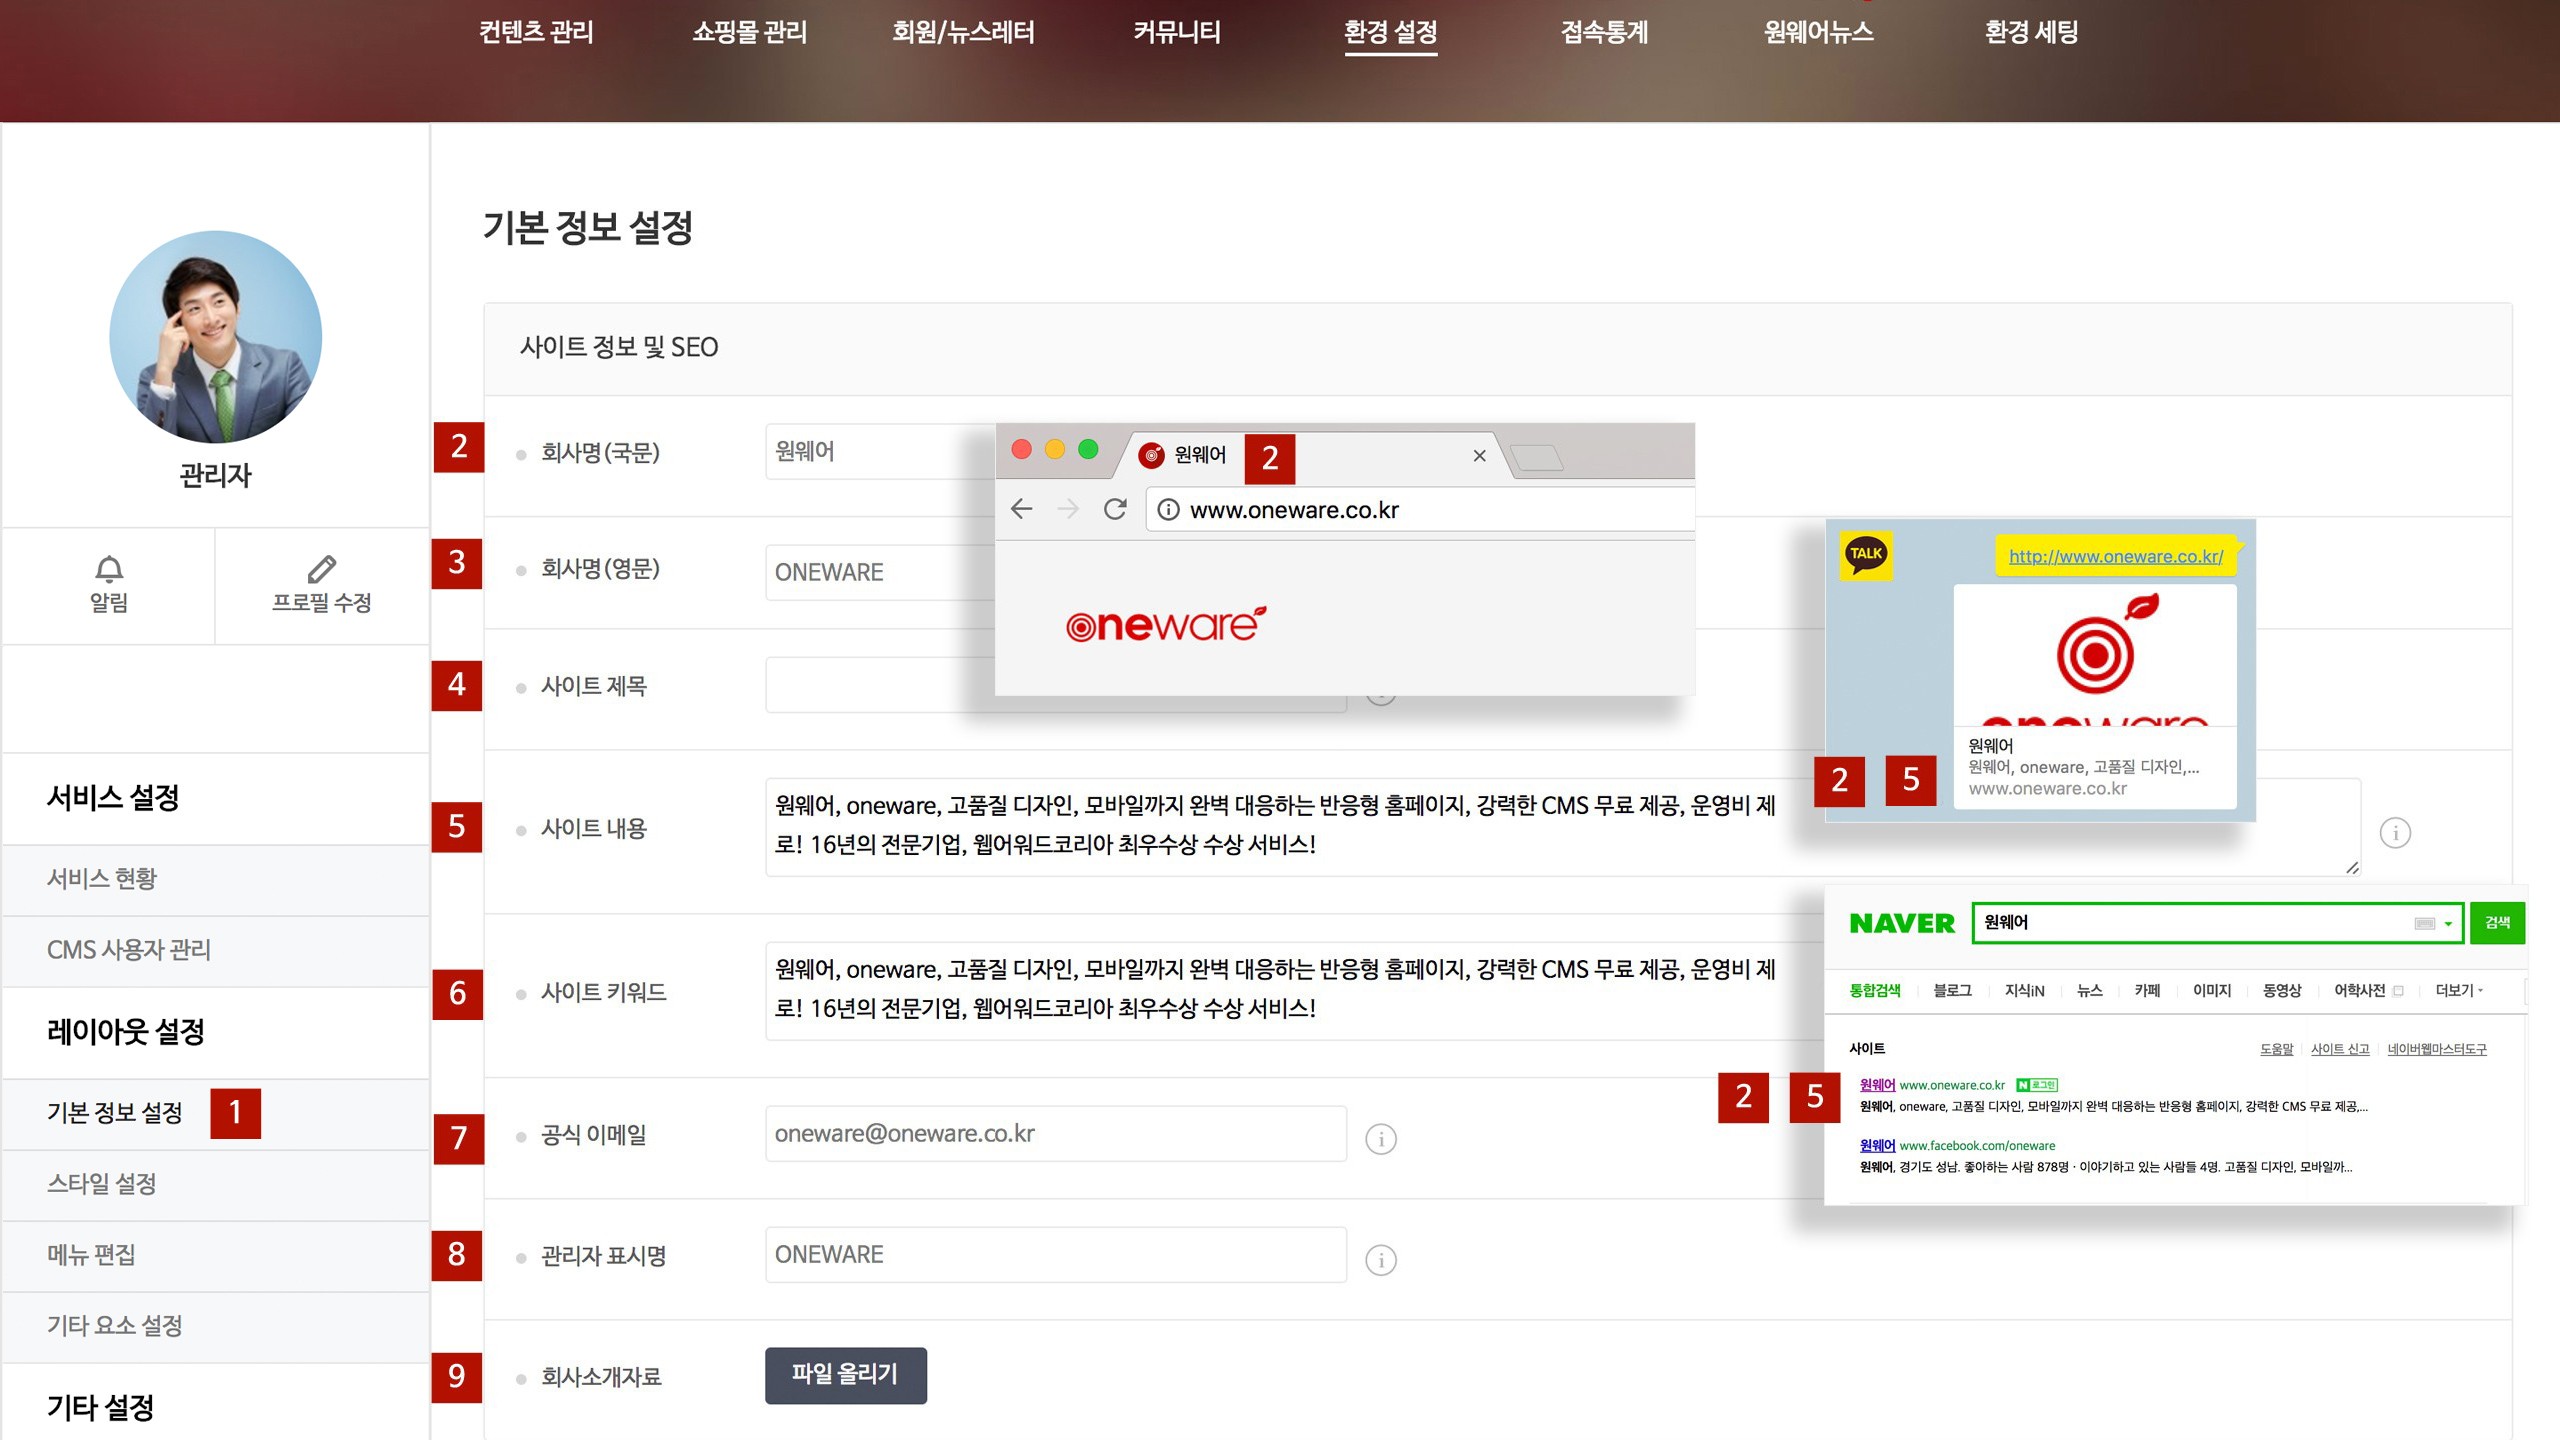Close the 원웨어 browser tab with X
Screen dimensions: 2560x1440
(x=1479, y=456)
